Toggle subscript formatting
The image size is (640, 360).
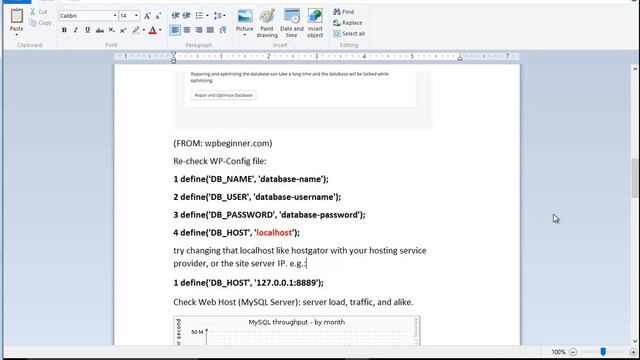click(x=111, y=30)
